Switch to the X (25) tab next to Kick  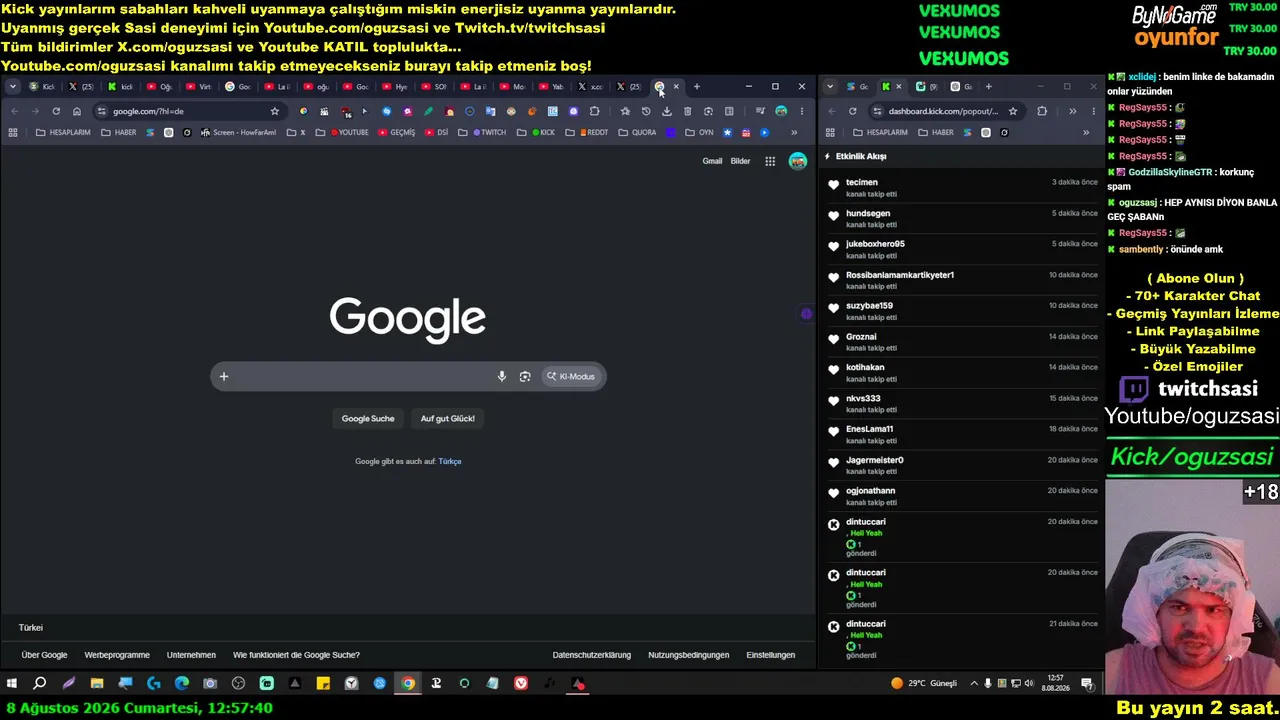click(81, 87)
